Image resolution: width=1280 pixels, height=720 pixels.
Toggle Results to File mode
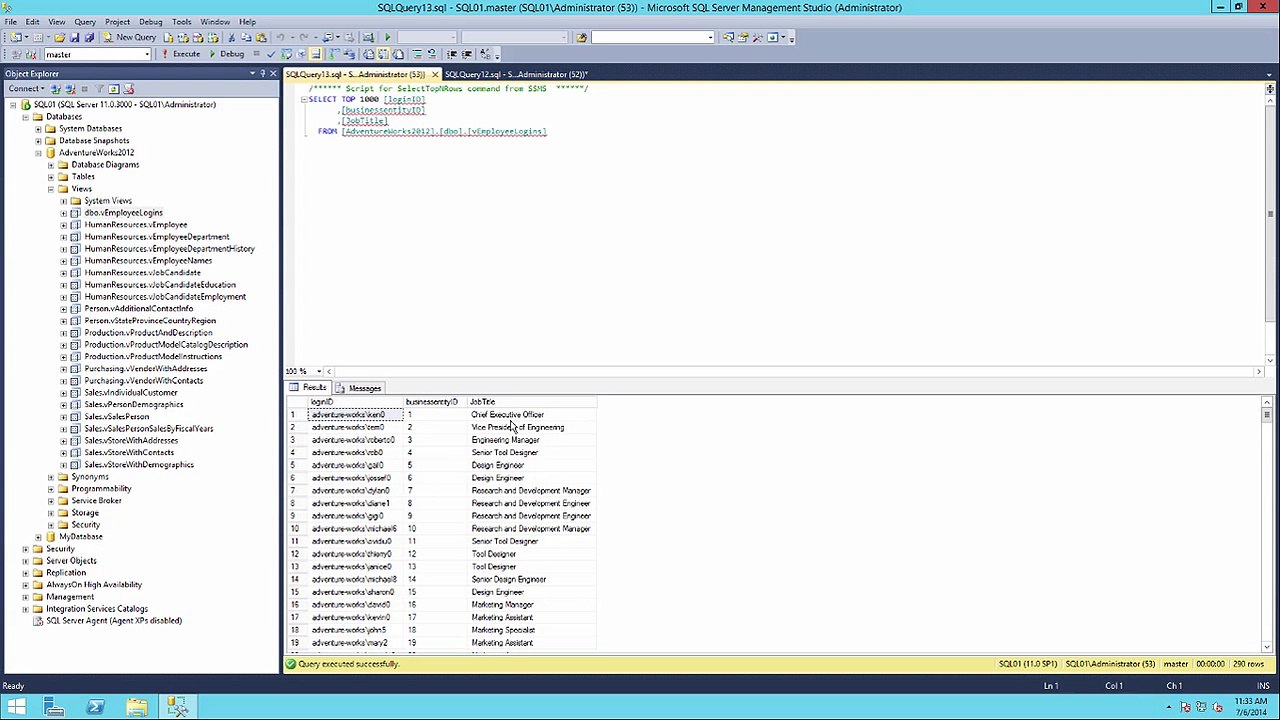point(398,54)
